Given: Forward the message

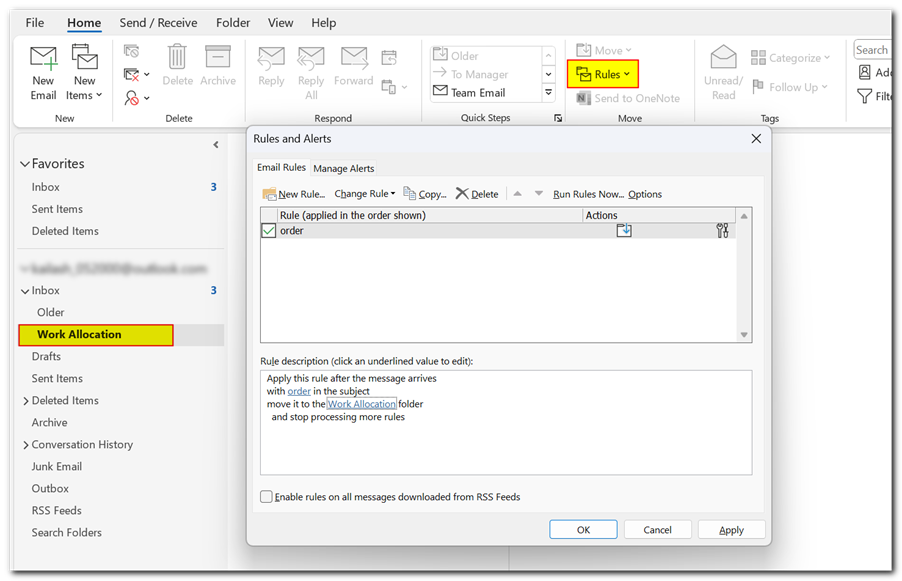Looking at the screenshot, I should pos(353,66).
